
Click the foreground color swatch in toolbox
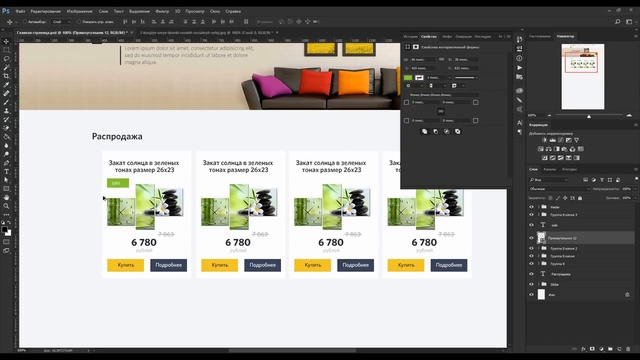point(4,230)
